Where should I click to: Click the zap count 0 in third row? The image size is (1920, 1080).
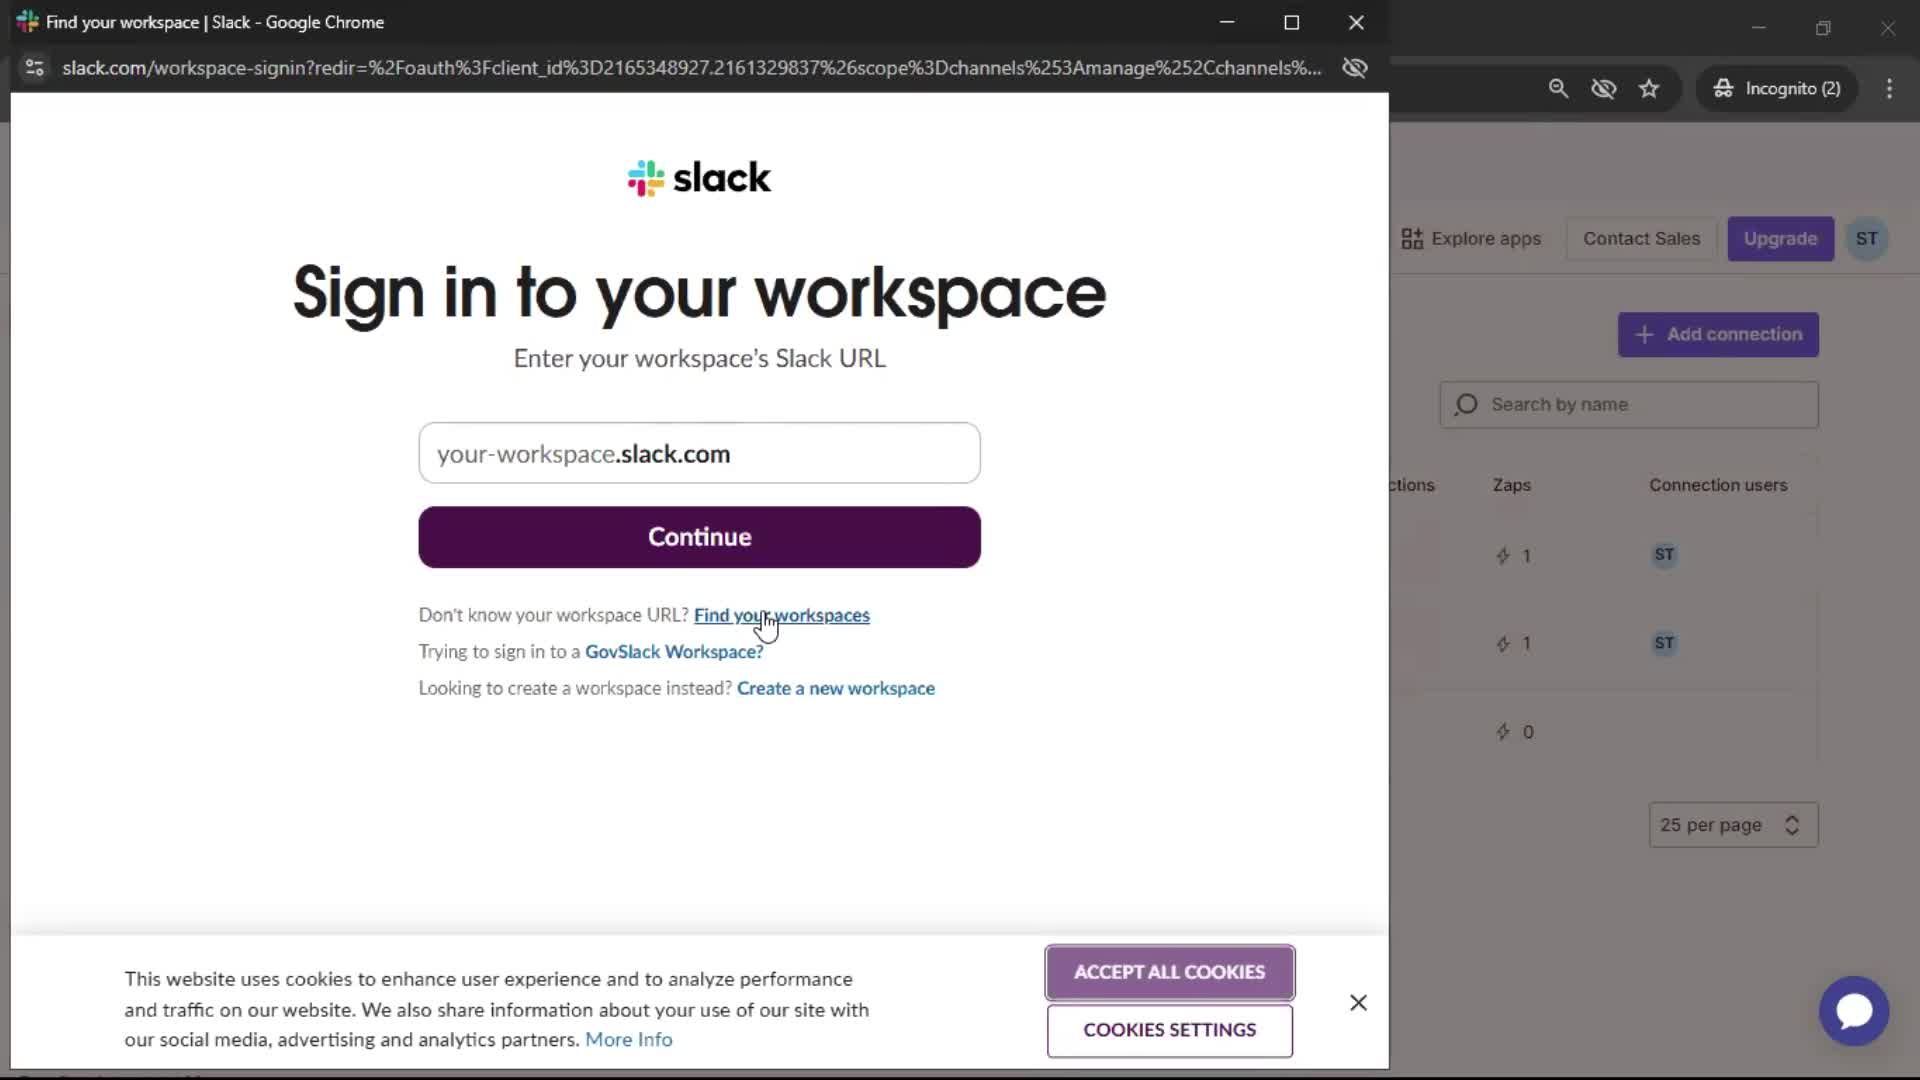click(1515, 732)
